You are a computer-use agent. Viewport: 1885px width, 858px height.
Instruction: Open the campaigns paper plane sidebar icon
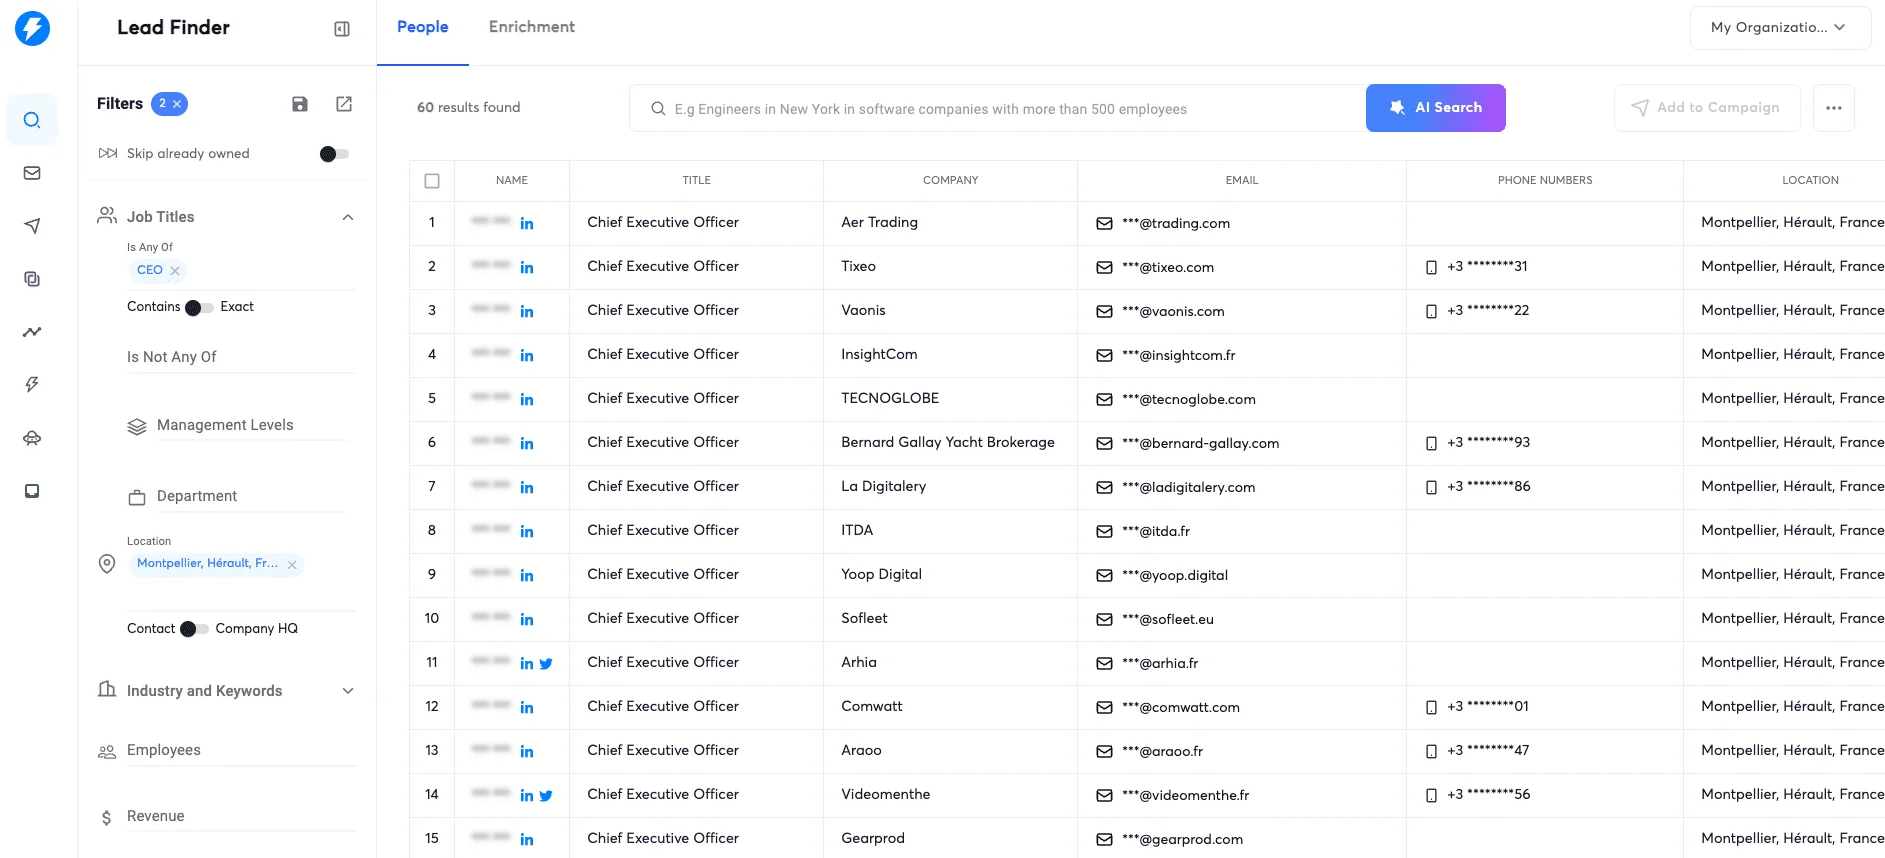coord(32,226)
